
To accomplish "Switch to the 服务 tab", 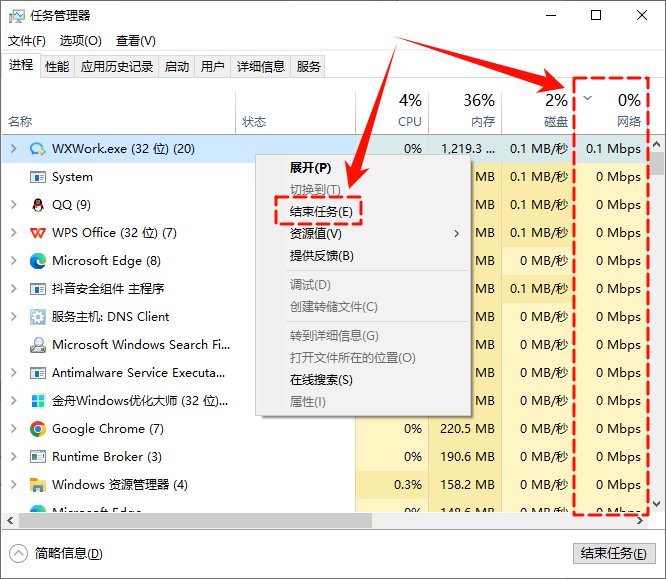I will point(308,67).
